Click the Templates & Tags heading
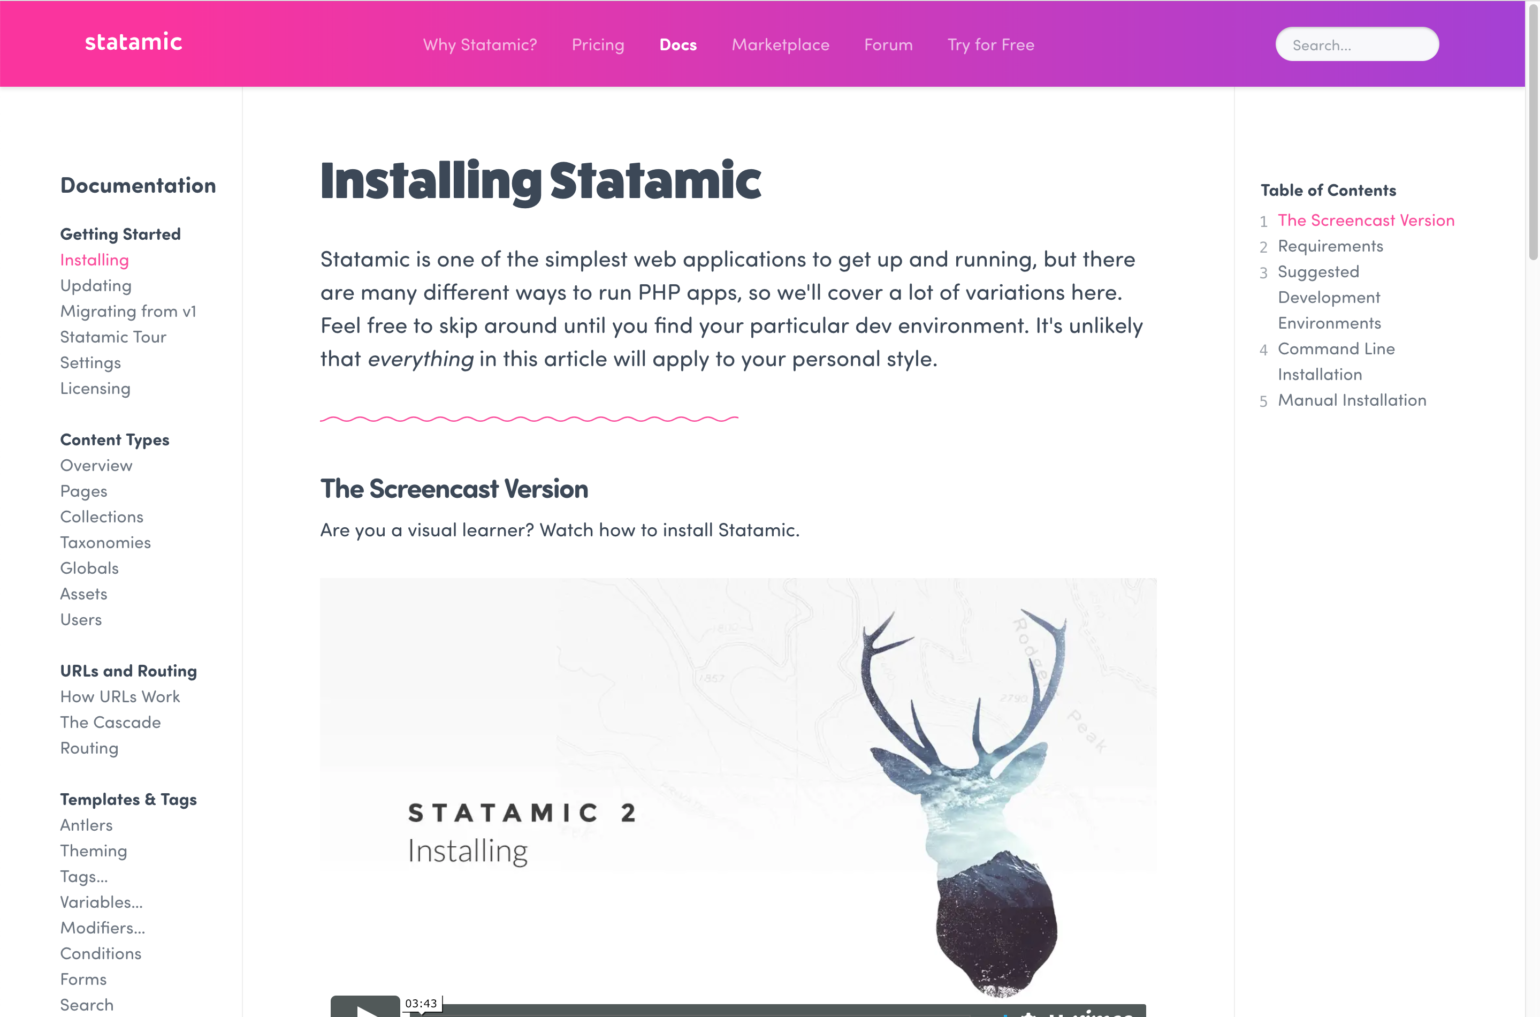The image size is (1540, 1017). (x=128, y=799)
